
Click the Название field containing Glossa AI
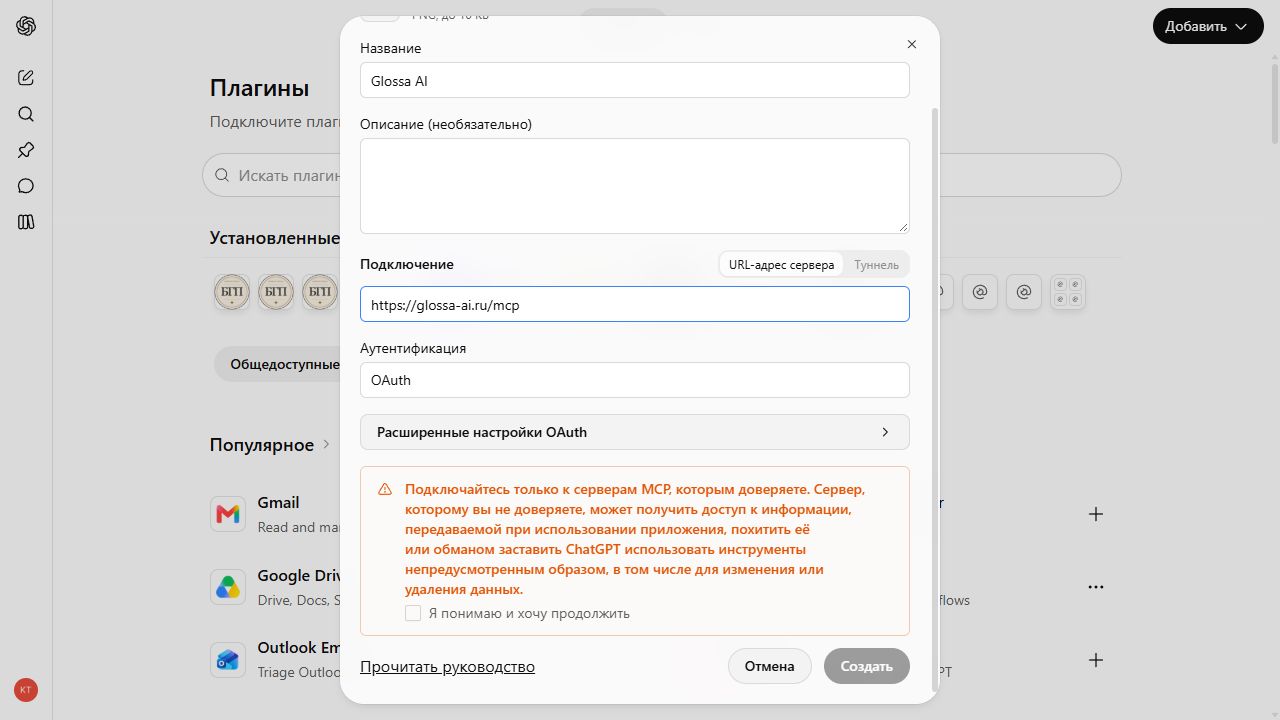[635, 81]
